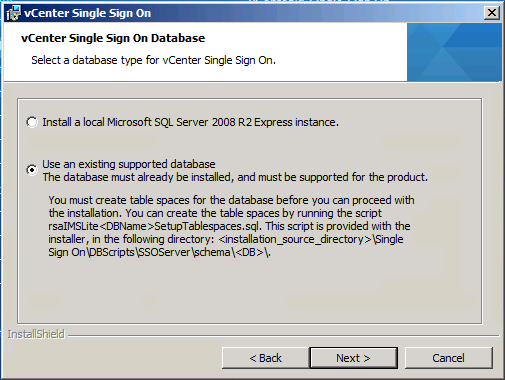The width and height of the screenshot is (505, 380).
Task: Click the Next button
Action: [353, 358]
